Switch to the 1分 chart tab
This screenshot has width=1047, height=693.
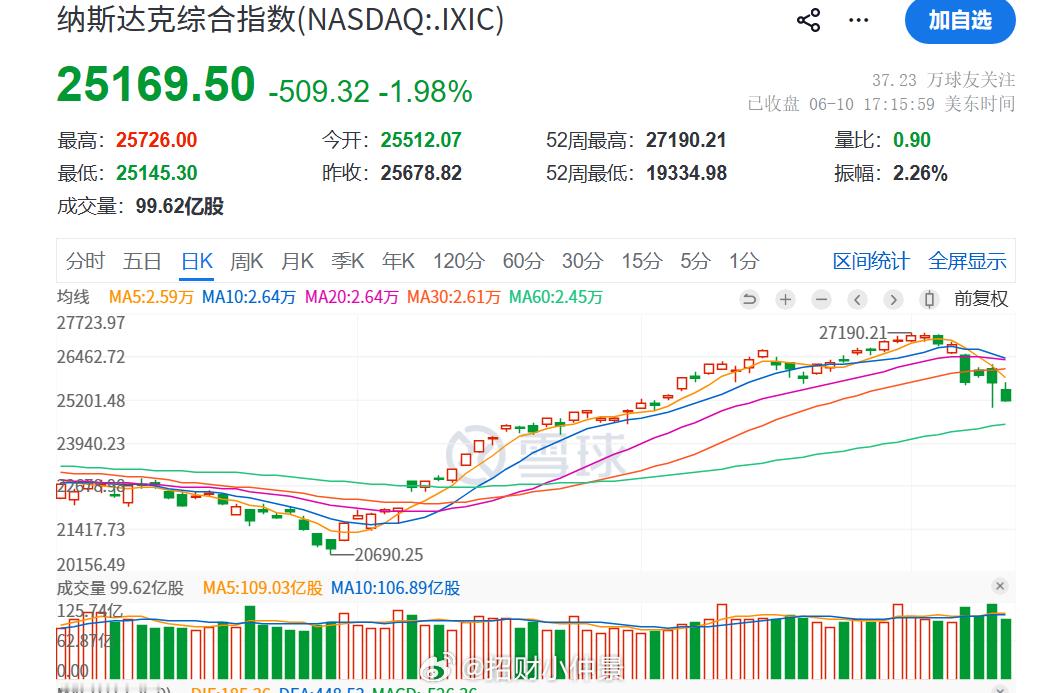(744, 260)
